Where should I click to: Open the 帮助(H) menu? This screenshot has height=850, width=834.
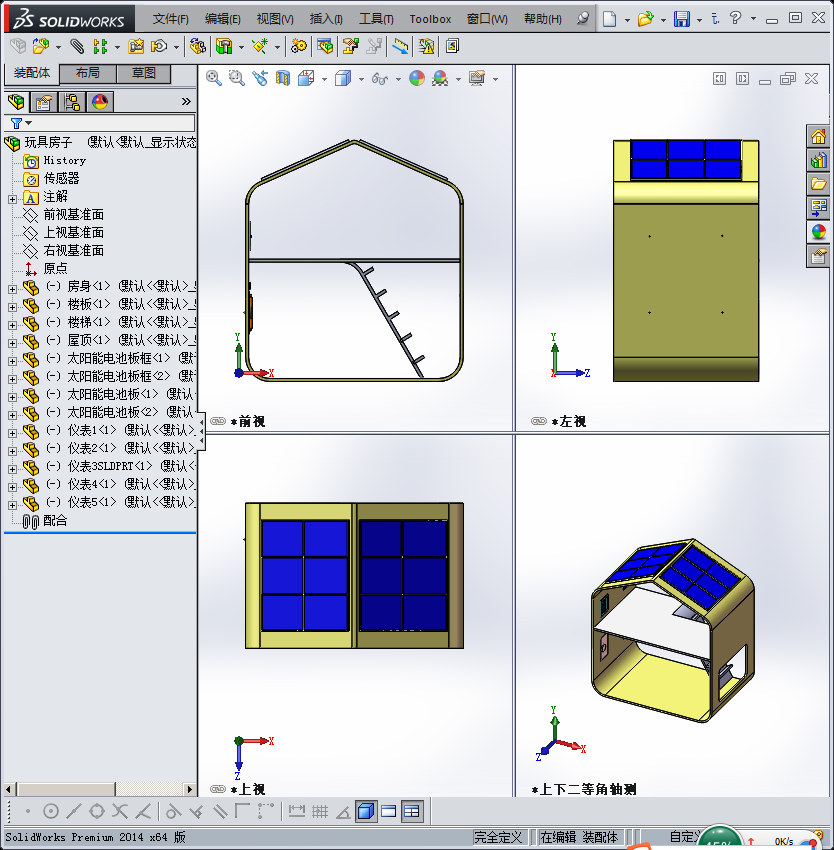pos(542,19)
